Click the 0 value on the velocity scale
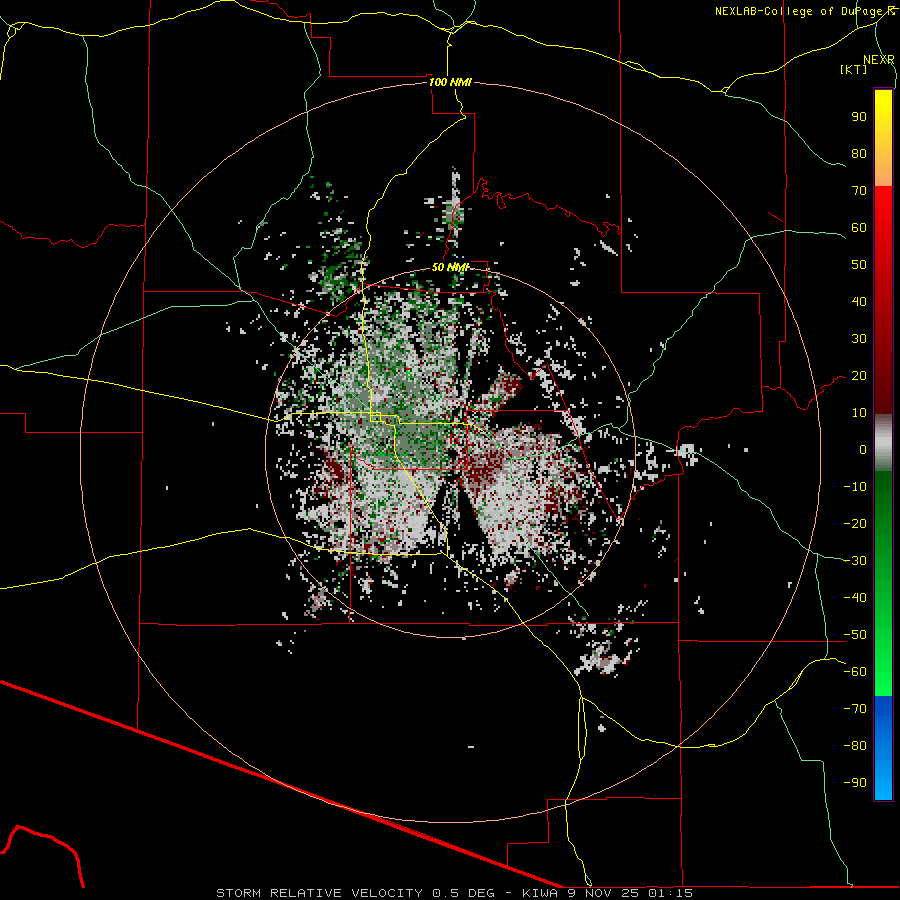The image size is (900, 900). 863,449
